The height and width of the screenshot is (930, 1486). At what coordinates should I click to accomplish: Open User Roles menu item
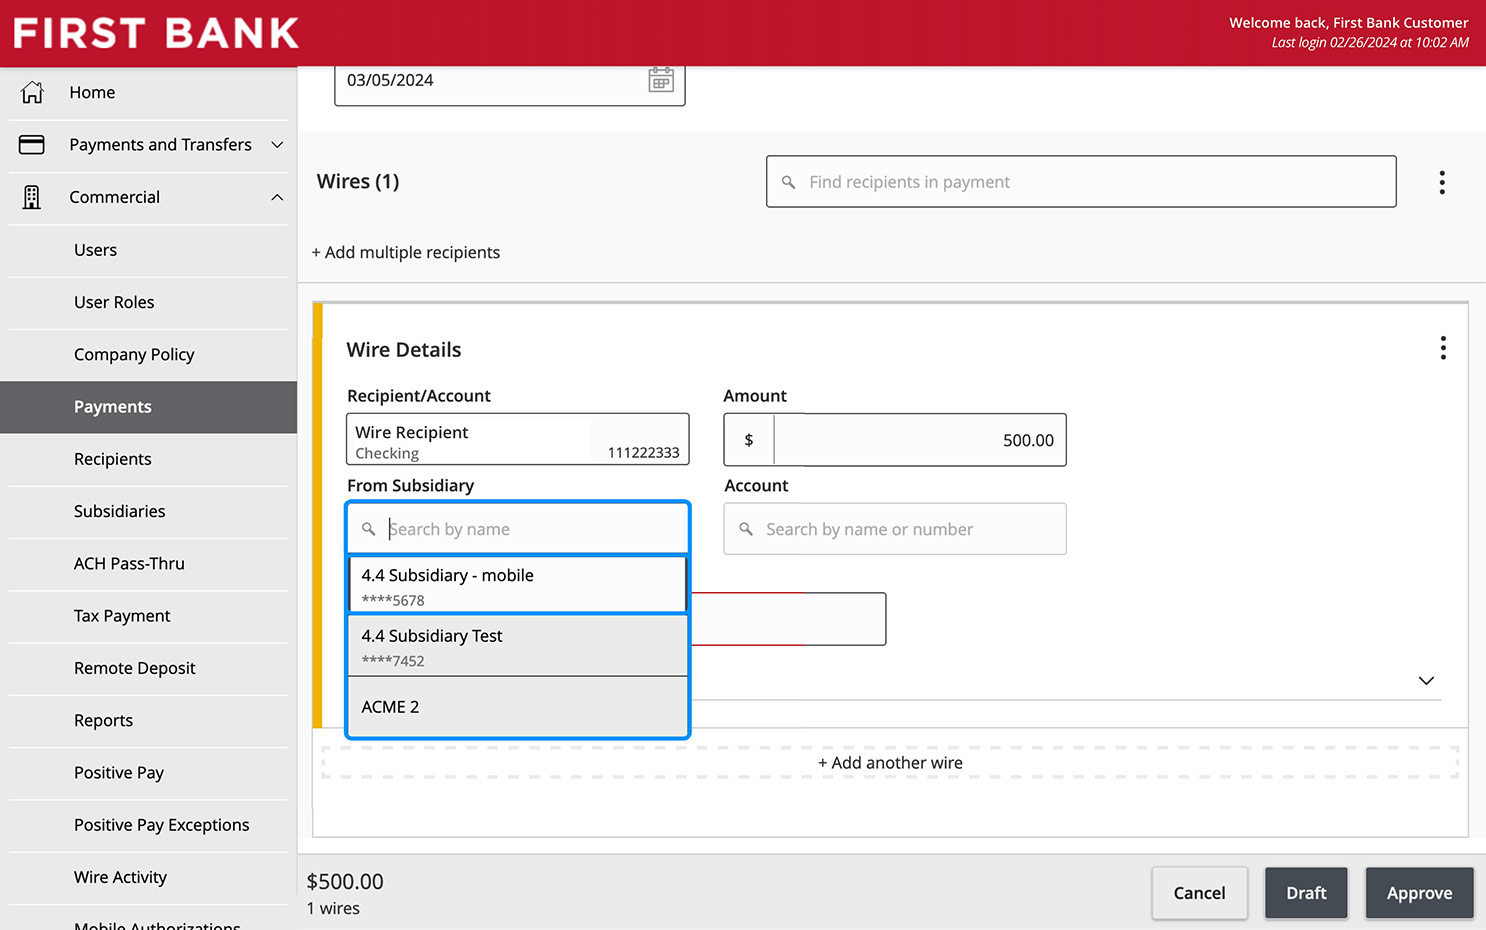coord(149,302)
